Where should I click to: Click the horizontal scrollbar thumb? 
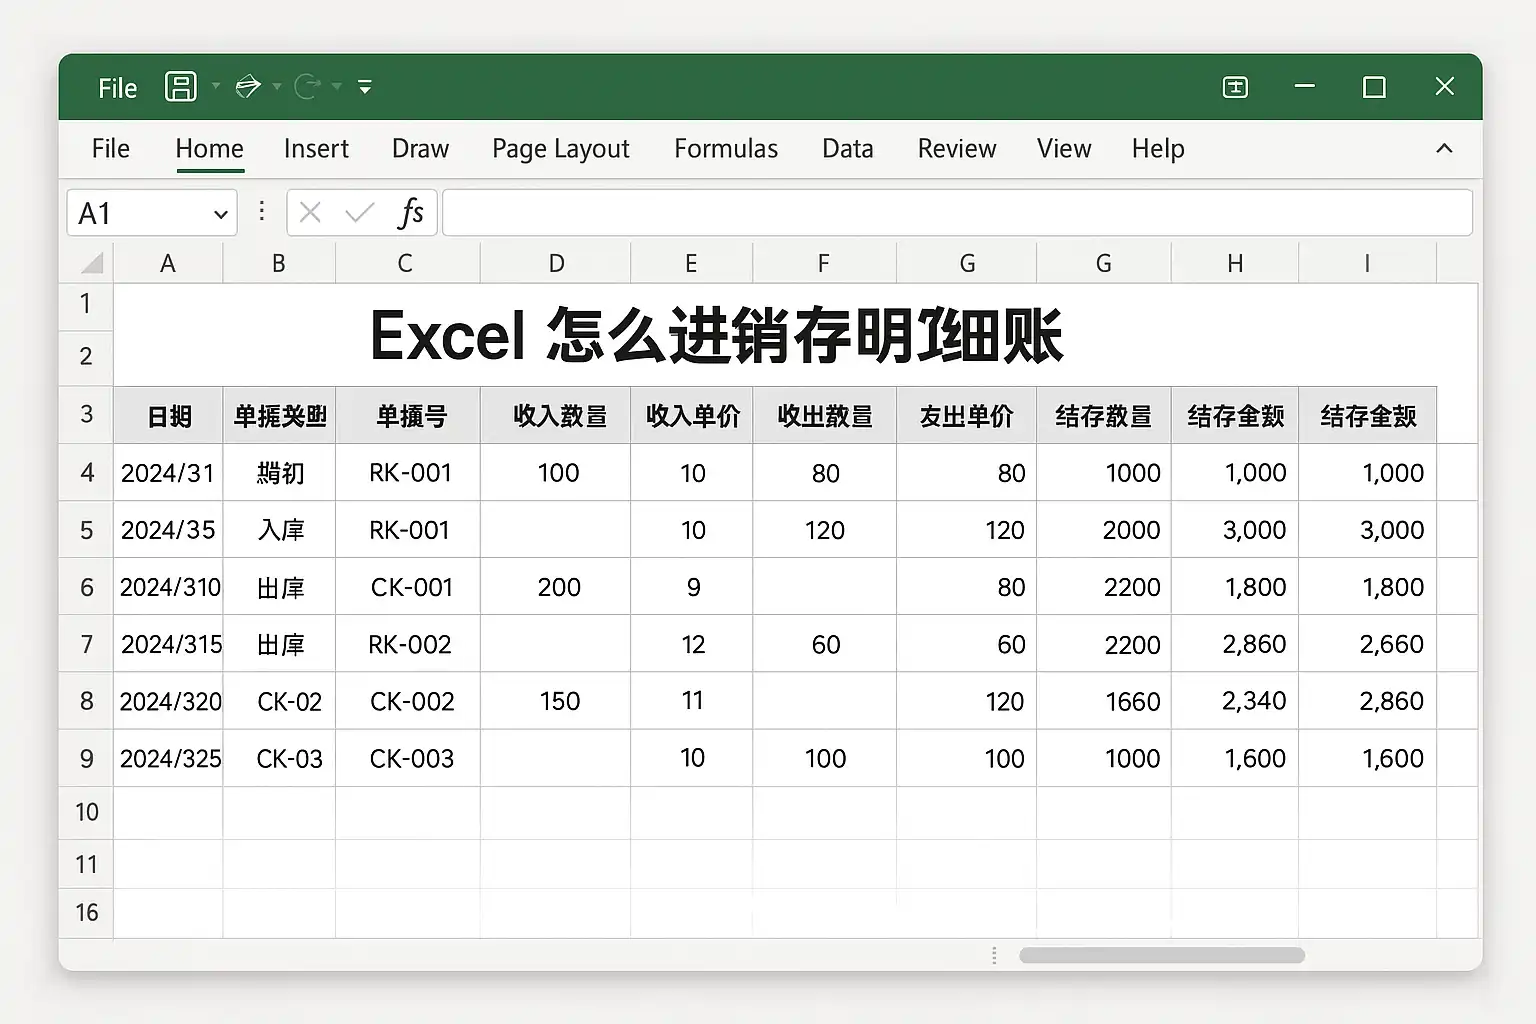coord(1162,955)
